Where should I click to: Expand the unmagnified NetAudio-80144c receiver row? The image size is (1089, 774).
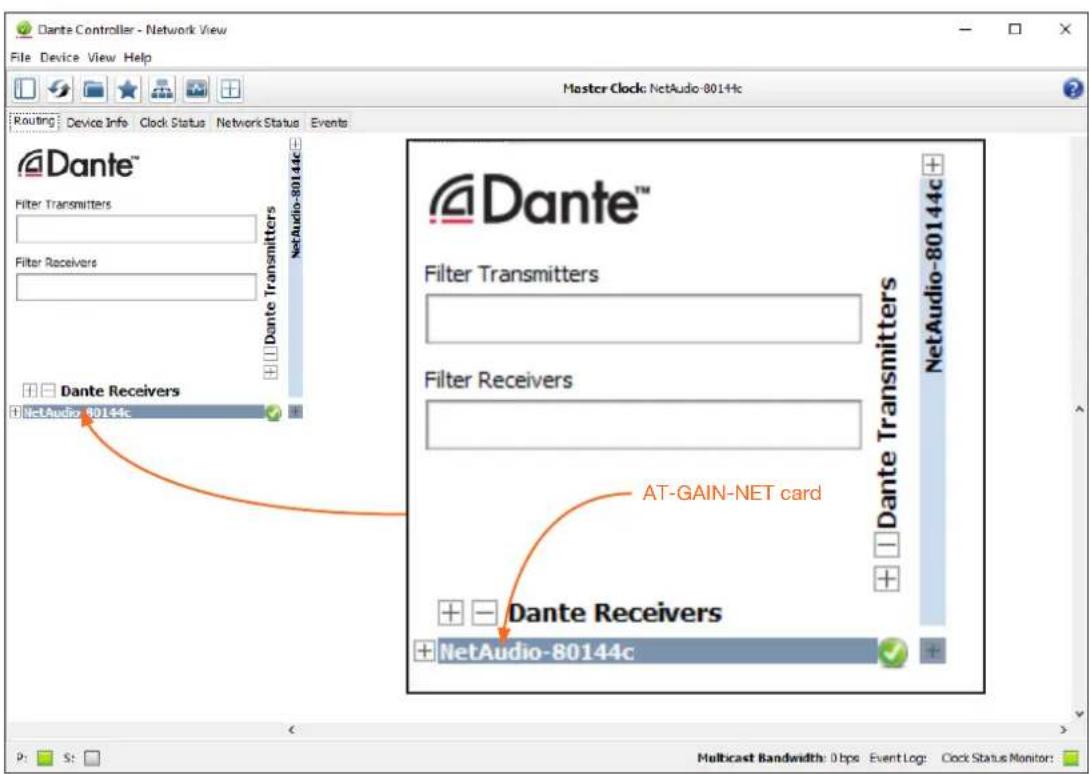[x=15, y=412]
